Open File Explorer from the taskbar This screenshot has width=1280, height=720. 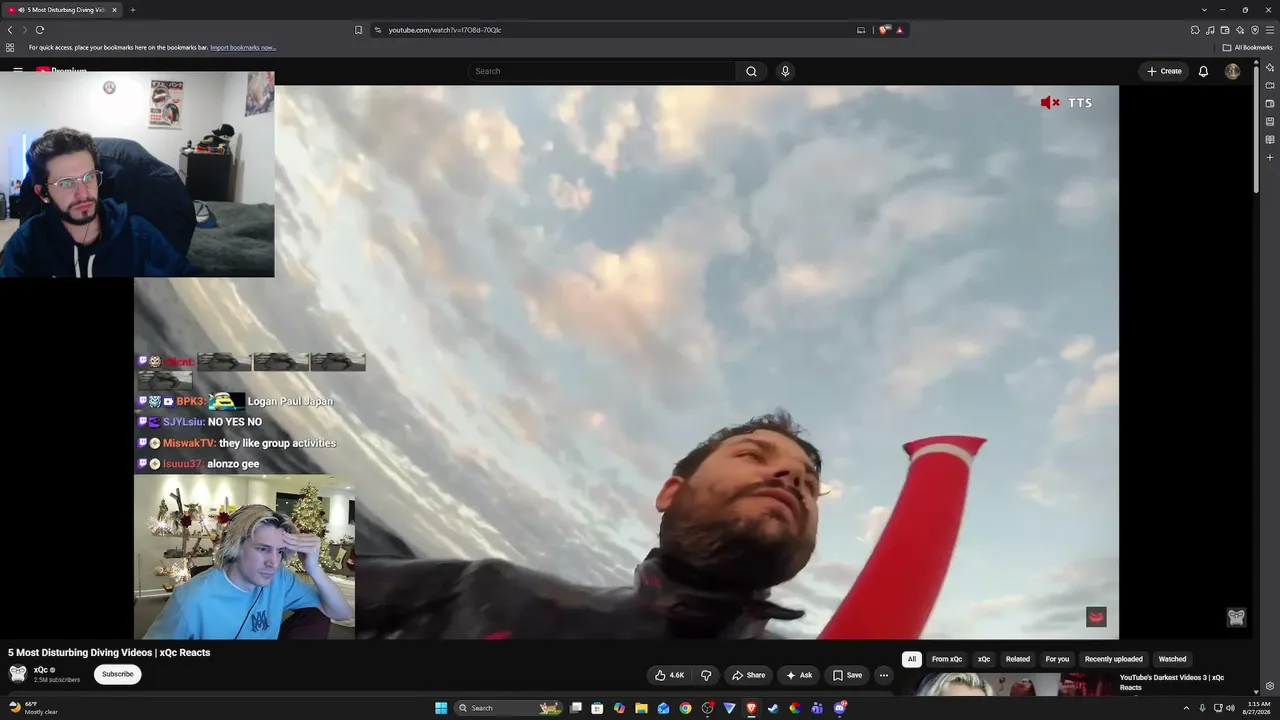click(641, 708)
